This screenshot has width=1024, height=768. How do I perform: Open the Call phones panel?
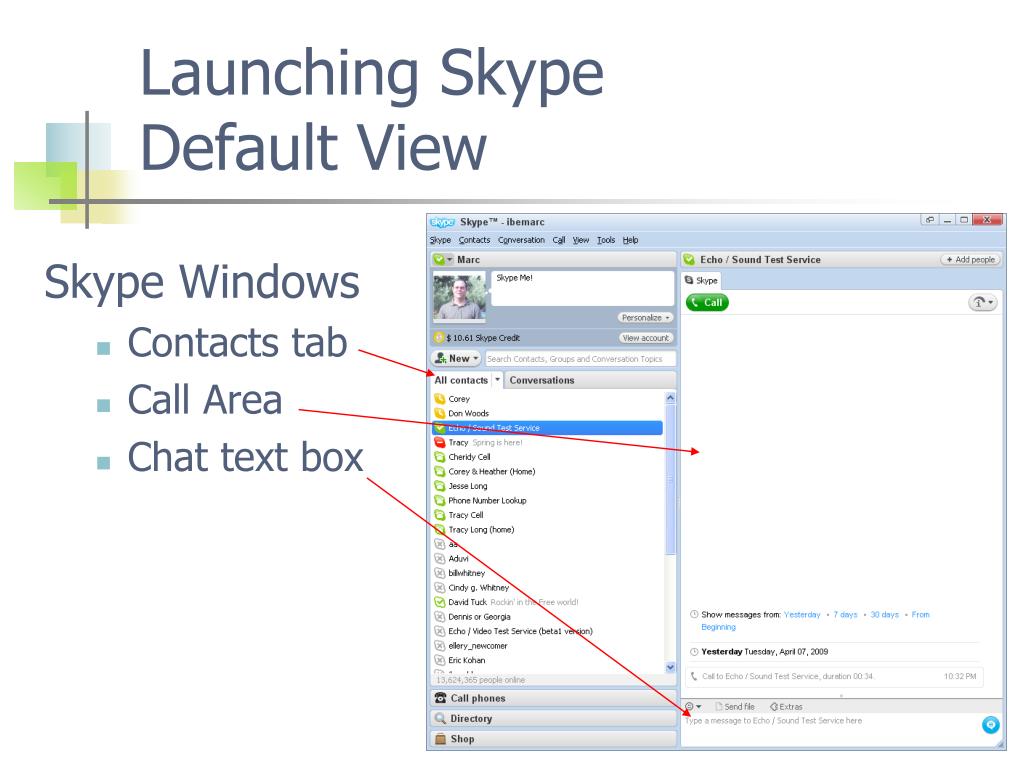click(x=553, y=698)
